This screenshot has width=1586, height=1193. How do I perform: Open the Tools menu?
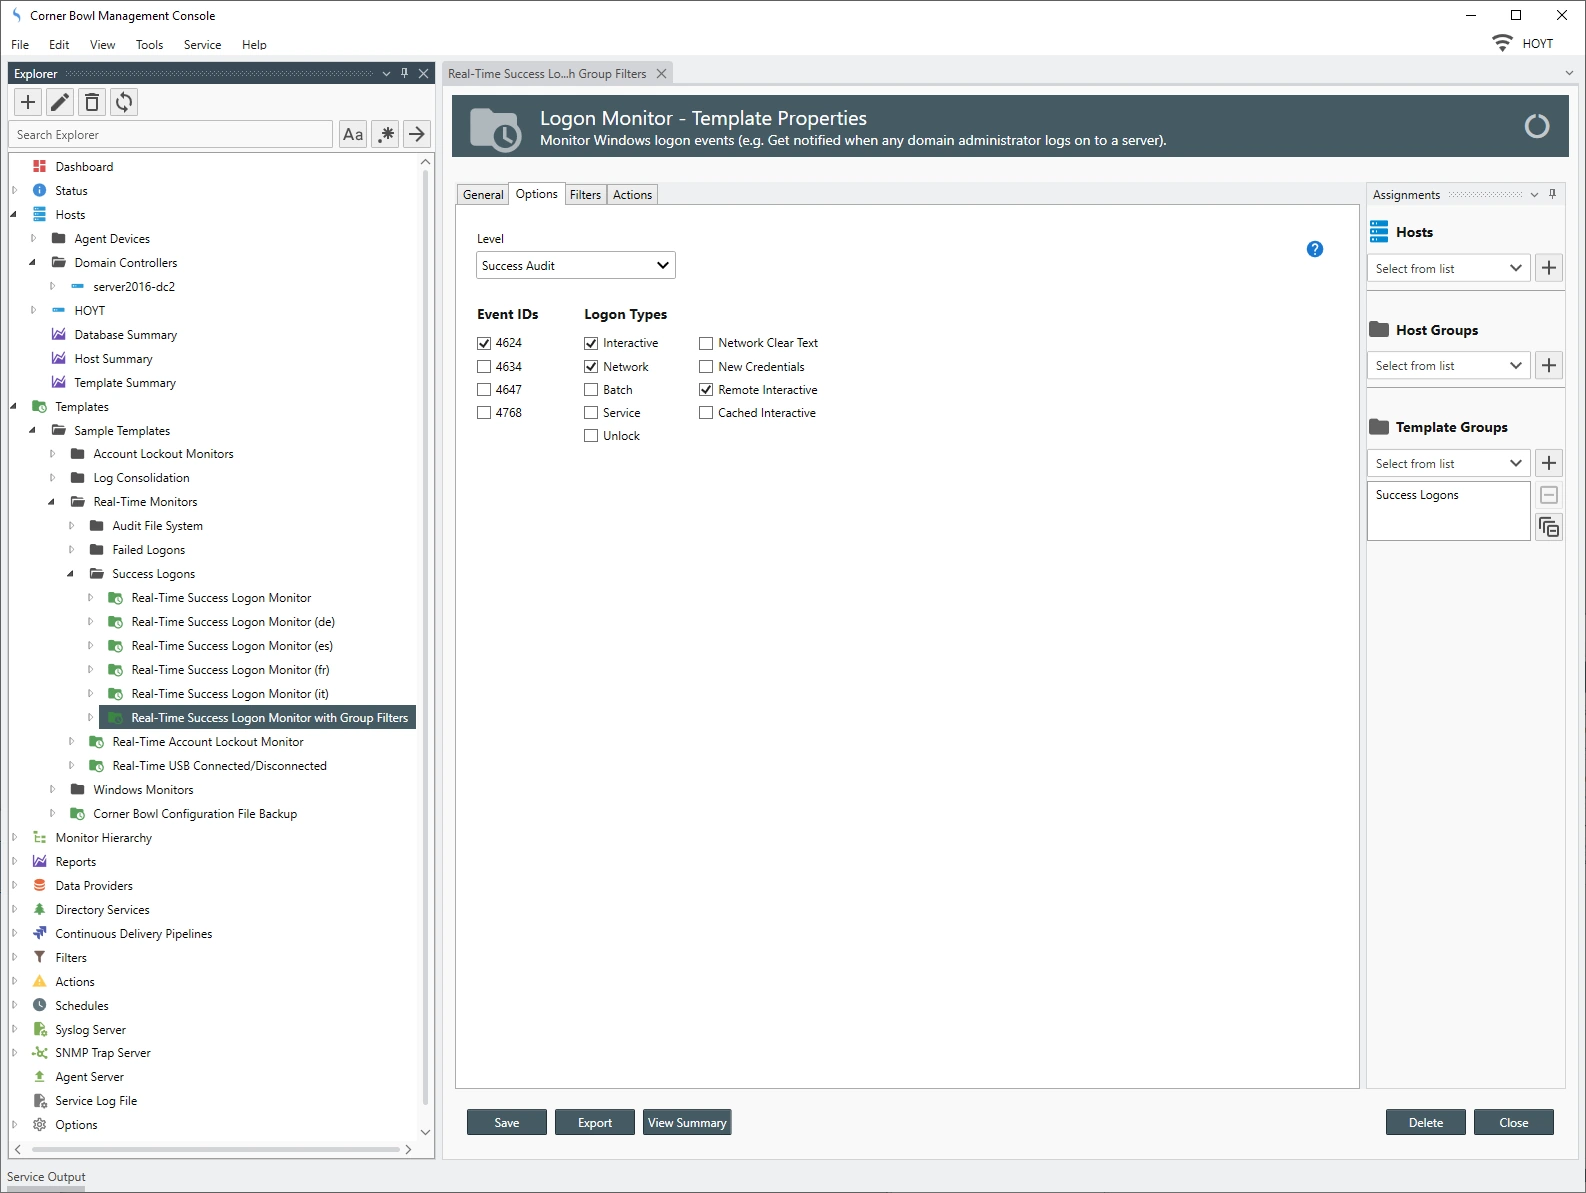(149, 45)
